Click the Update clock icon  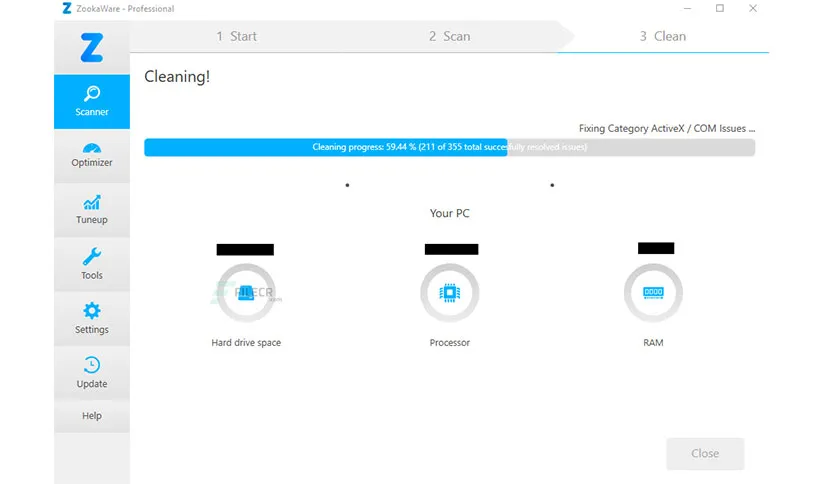(x=92, y=365)
